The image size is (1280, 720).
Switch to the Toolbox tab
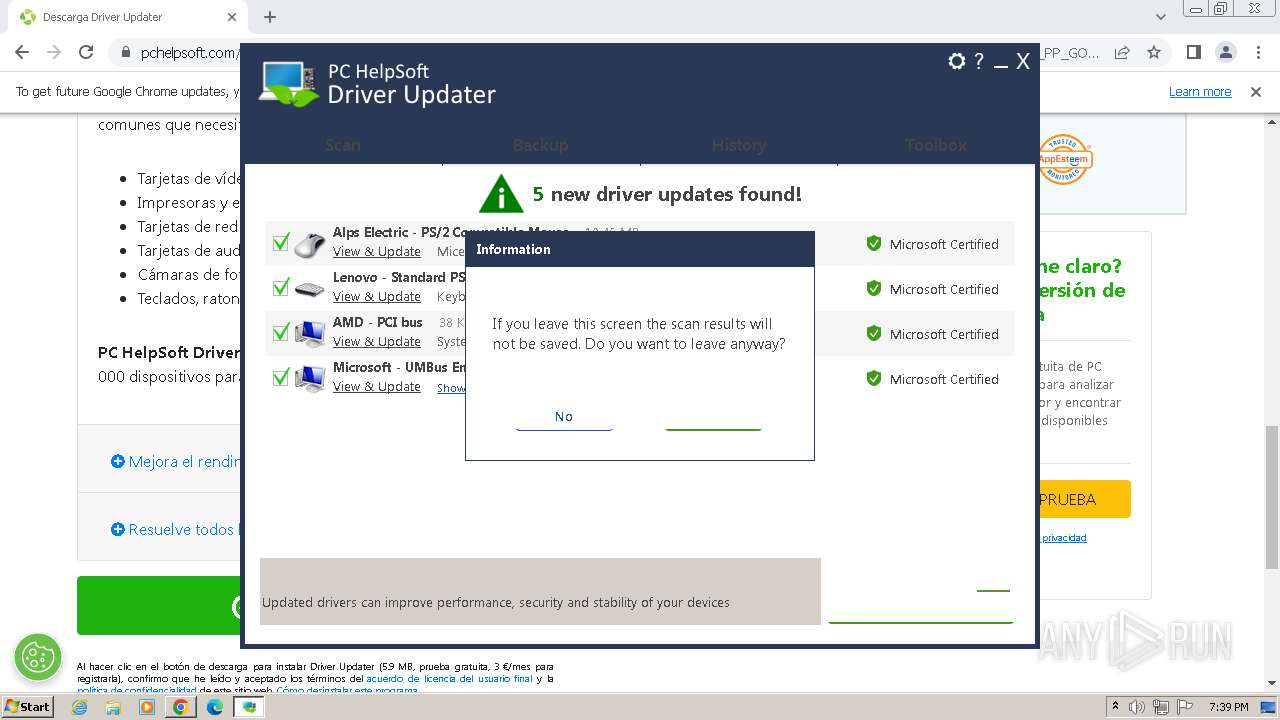point(936,145)
